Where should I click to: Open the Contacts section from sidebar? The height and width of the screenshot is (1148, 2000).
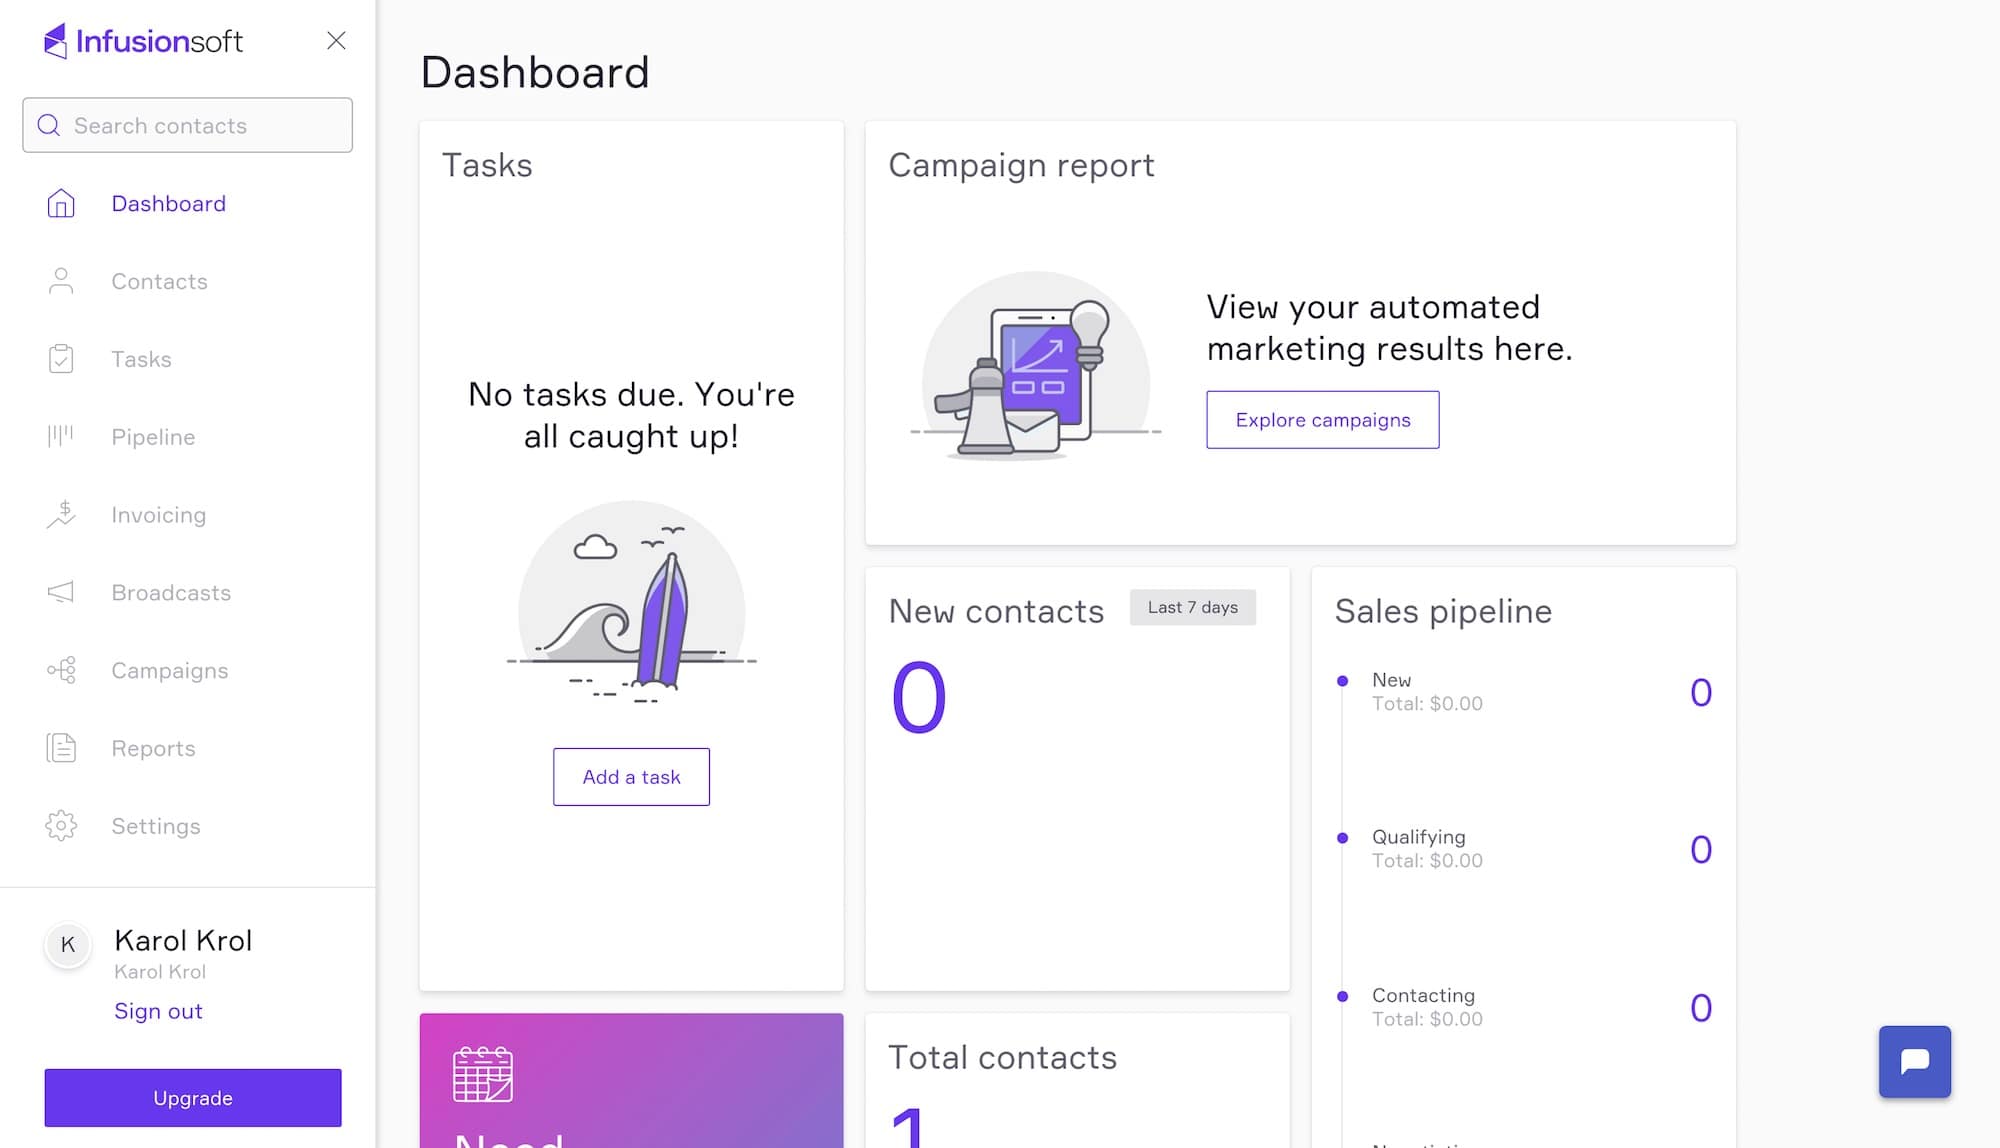[159, 281]
